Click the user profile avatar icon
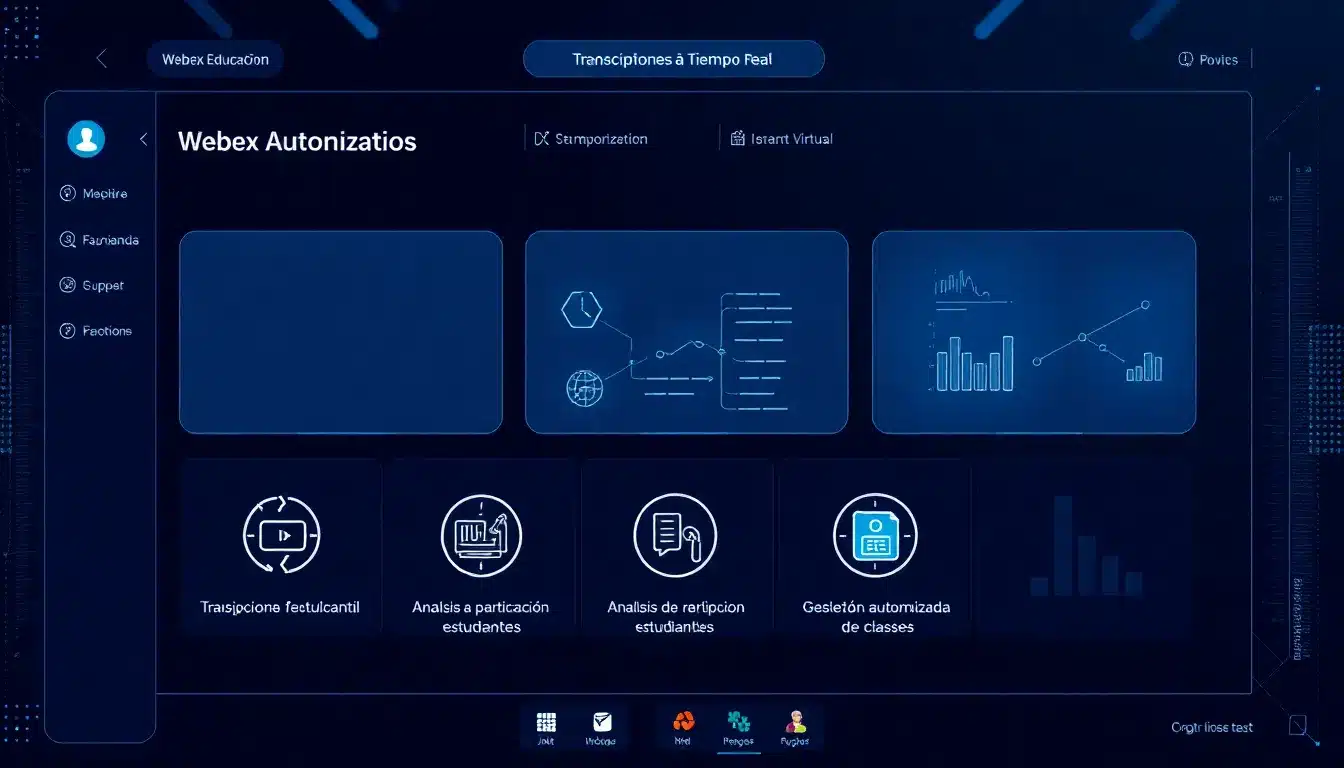Screen dimensions: 1344x768 tap(86, 139)
